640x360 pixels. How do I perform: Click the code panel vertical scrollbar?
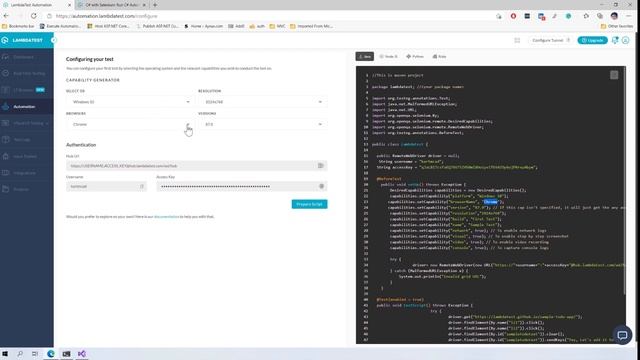tap(624, 180)
